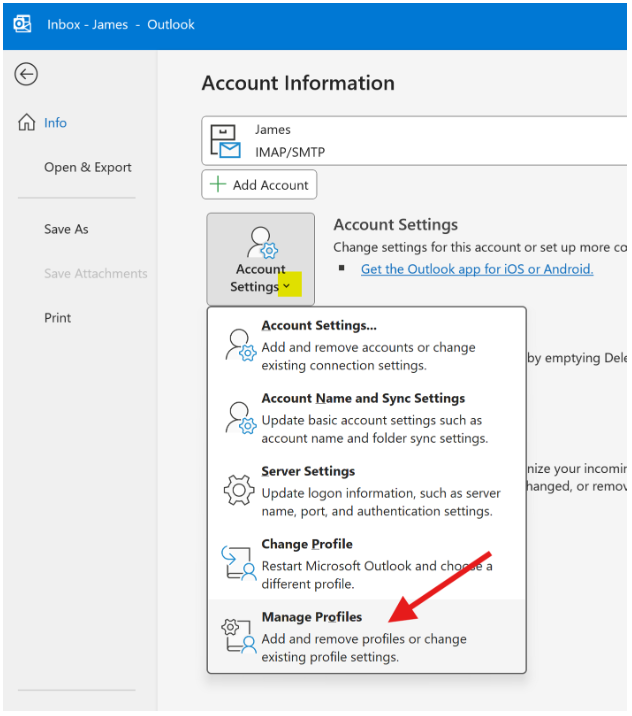Click the Outlook logo in the title bar
Image resolution: width=632 pixels, height=716 pixels.
(x=22, y=24)
